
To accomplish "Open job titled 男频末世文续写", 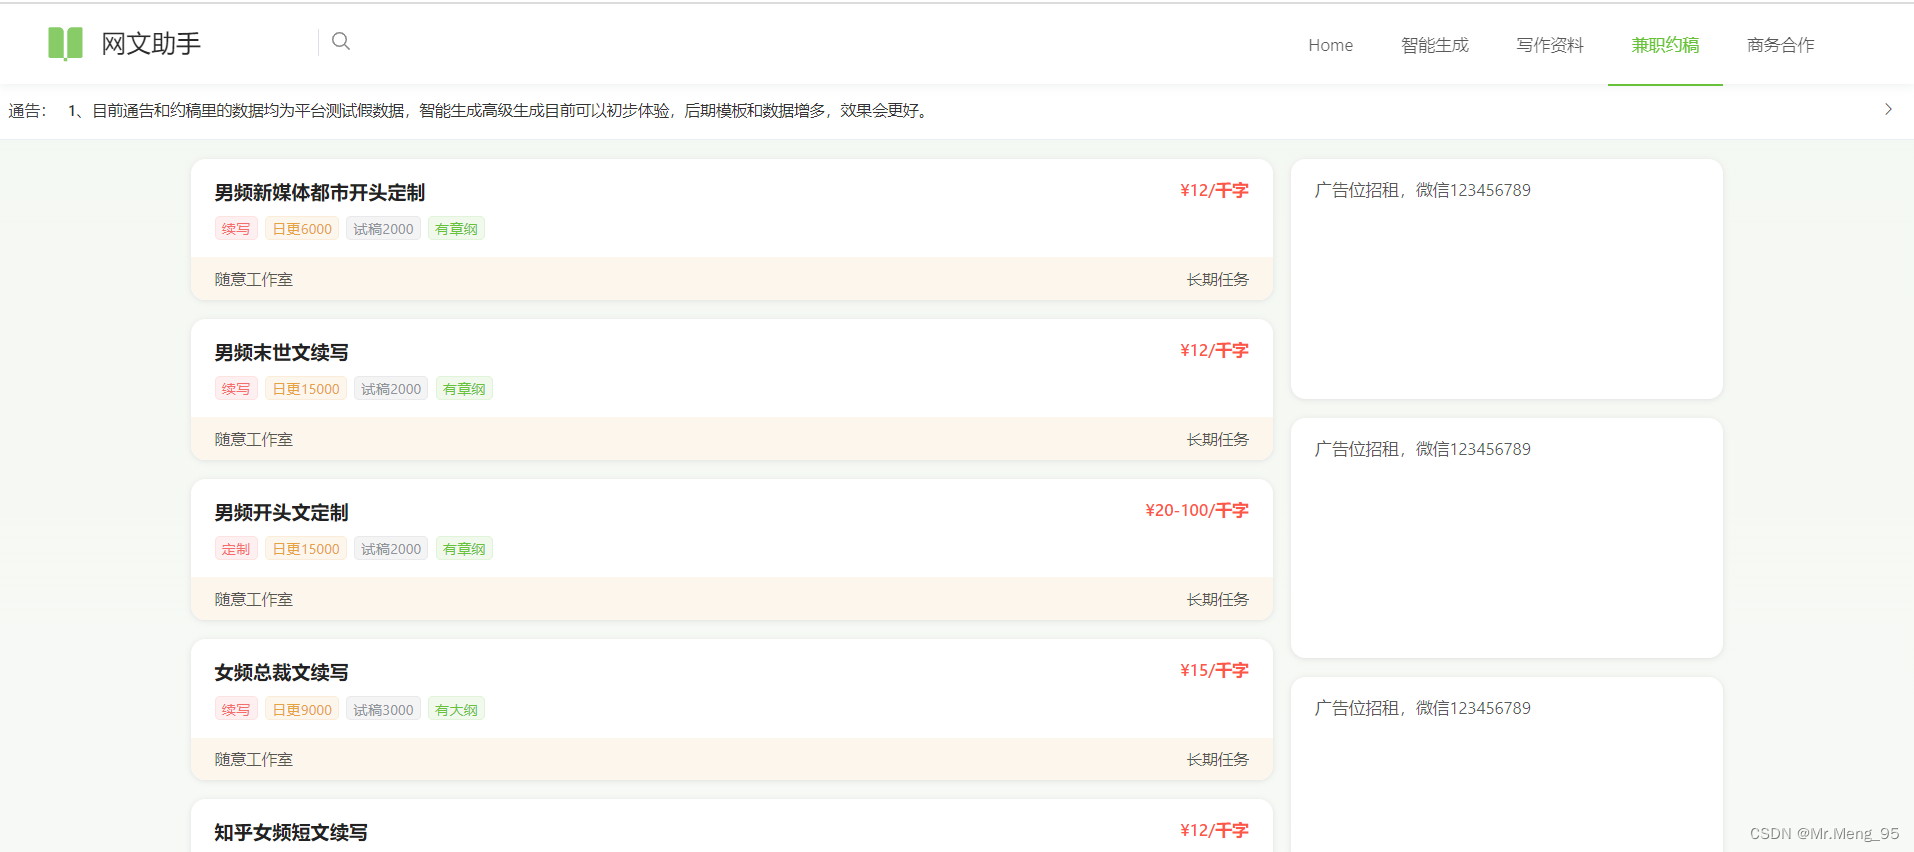I will [x=282, y=352].
